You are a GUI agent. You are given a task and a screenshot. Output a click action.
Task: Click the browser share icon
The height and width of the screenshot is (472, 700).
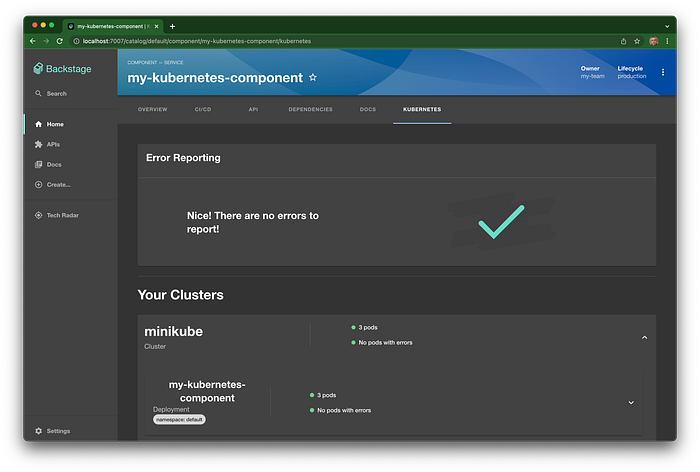pos(623,41)
